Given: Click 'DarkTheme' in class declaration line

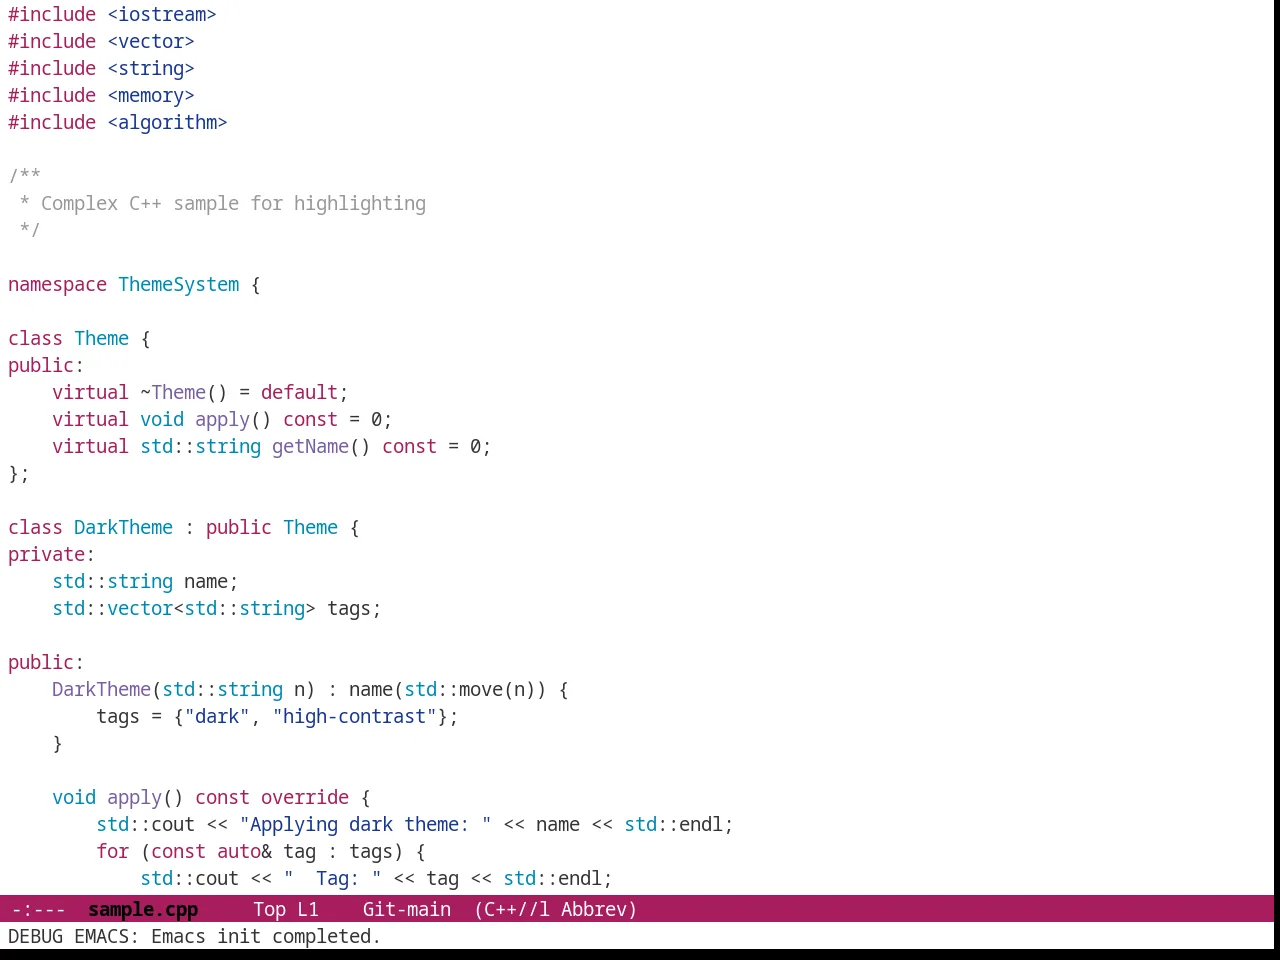Looking at the screenshot, I should [123, 527].
